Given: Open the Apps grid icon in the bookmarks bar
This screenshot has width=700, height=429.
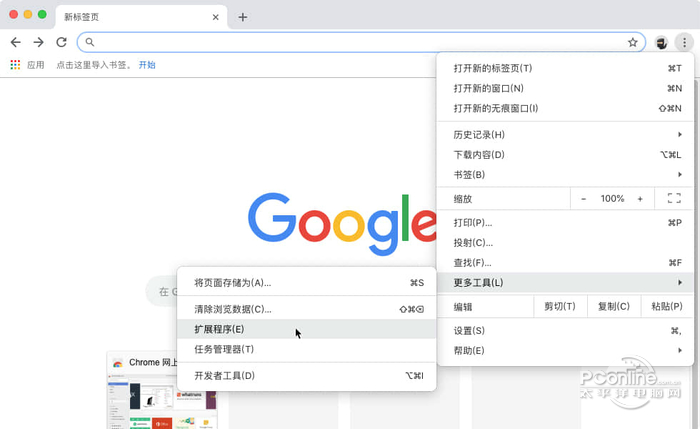Looking at the screenshot, I should point(15,65).
